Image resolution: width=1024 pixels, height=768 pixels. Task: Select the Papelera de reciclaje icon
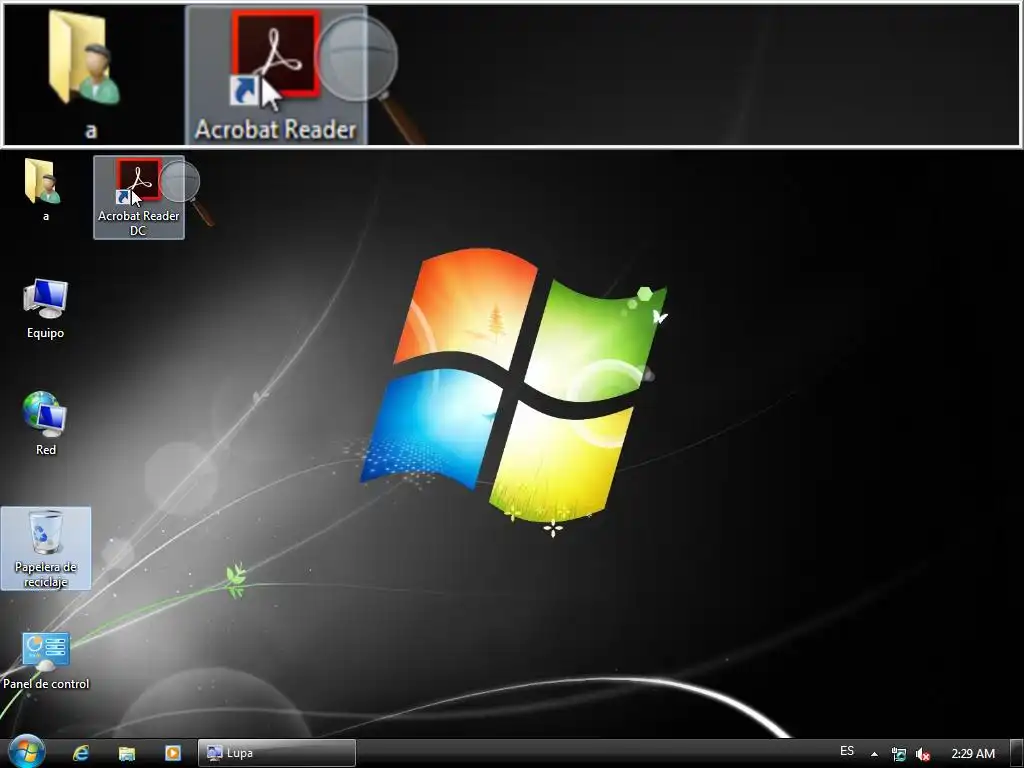[x=46, y=549]
